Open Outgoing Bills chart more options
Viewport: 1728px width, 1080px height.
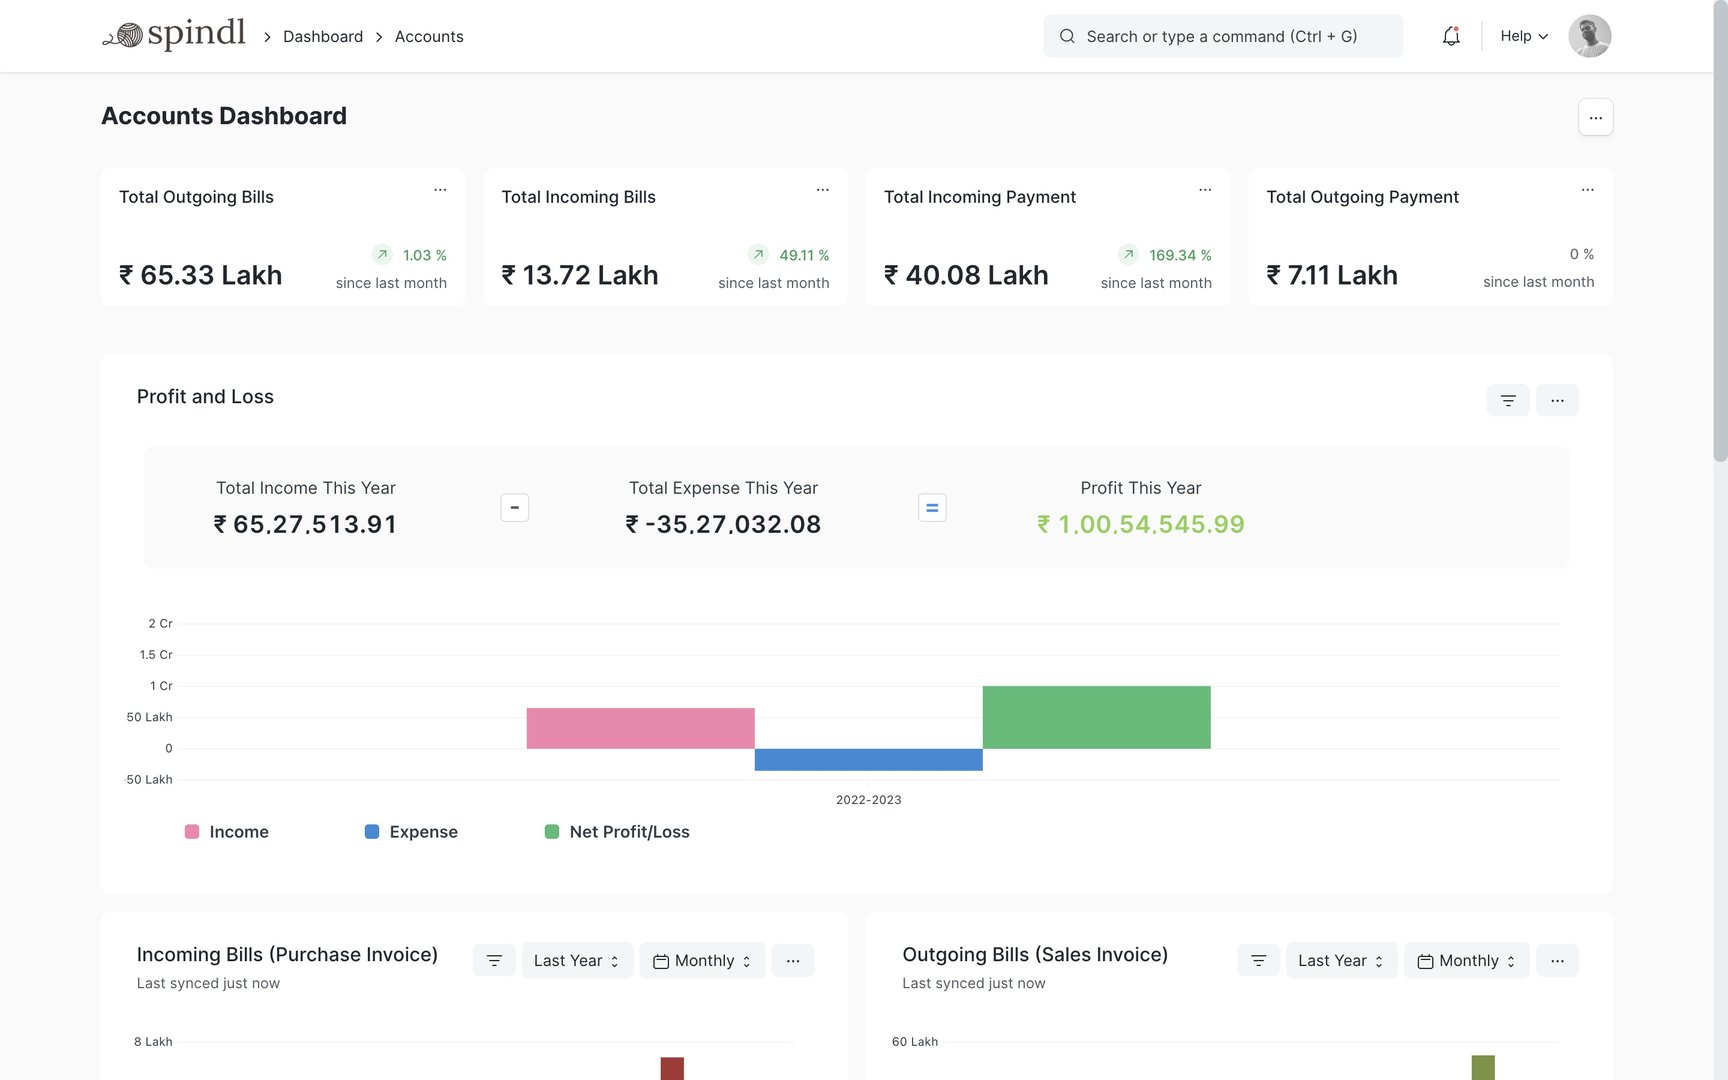click(1557, 960)
